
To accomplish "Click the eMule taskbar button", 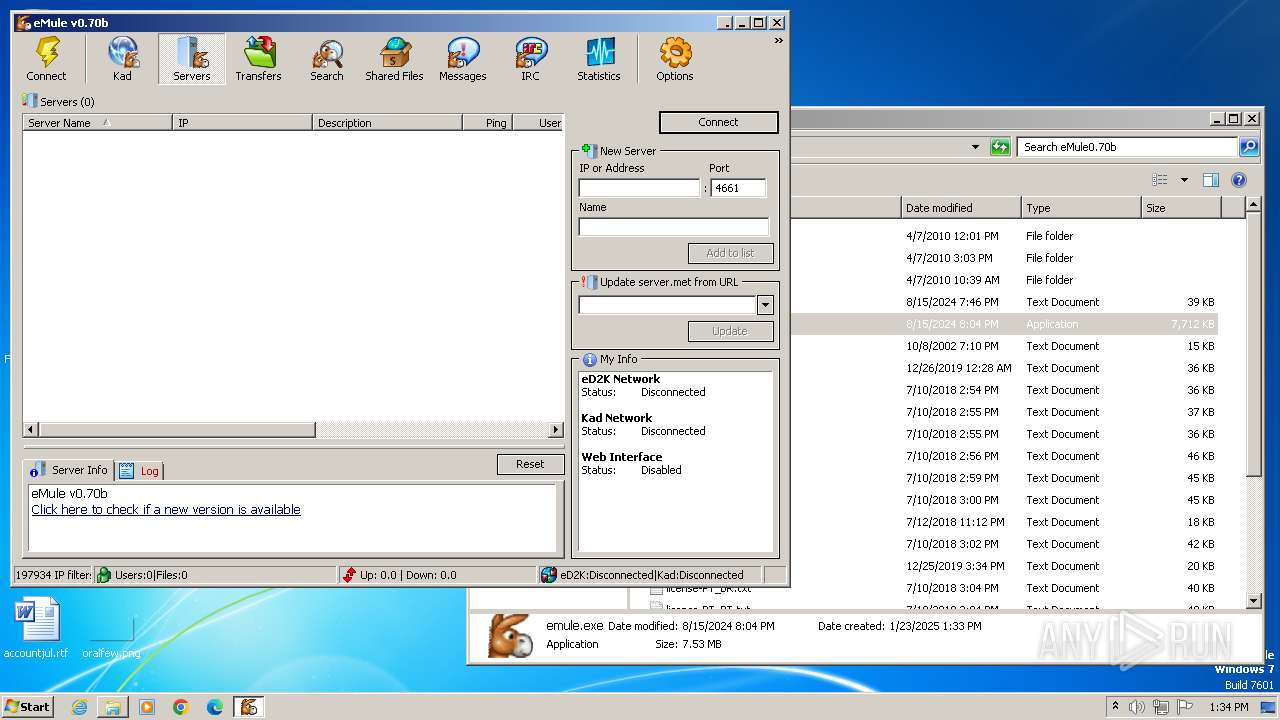I will 249,707.
